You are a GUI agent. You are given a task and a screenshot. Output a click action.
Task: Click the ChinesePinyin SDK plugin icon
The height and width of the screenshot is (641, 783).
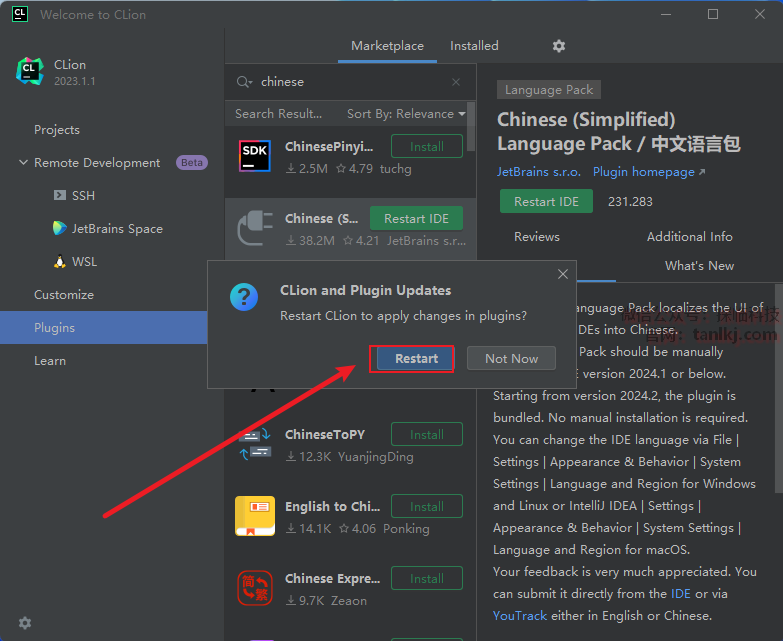254,157
